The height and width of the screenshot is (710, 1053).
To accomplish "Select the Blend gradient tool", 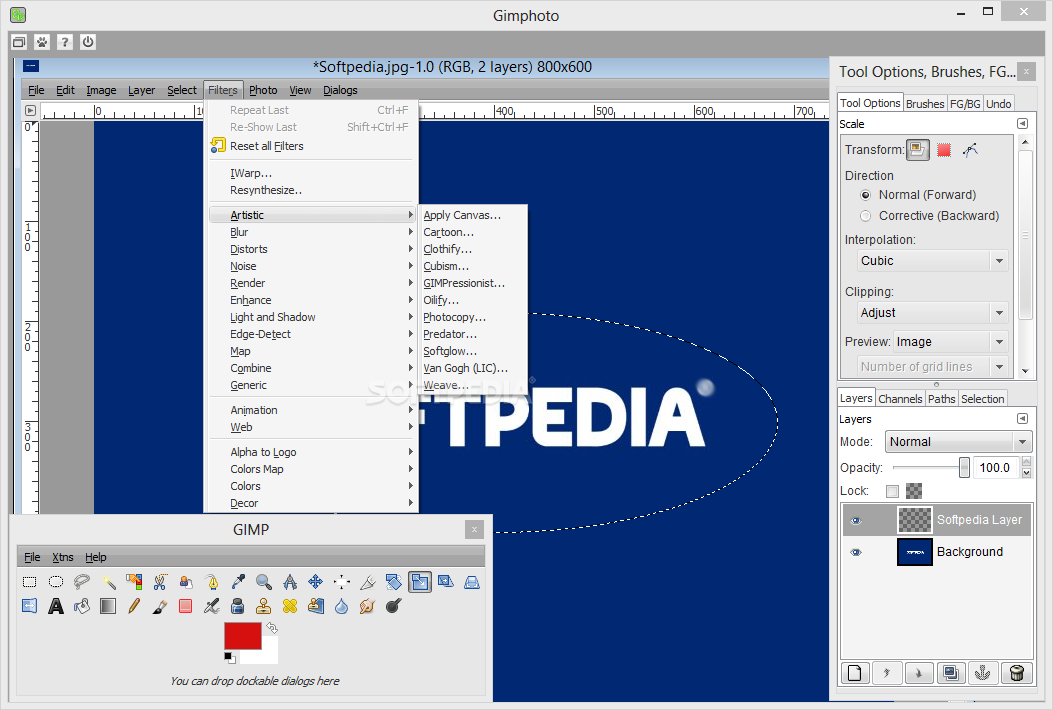I will [x=108, y=607].
